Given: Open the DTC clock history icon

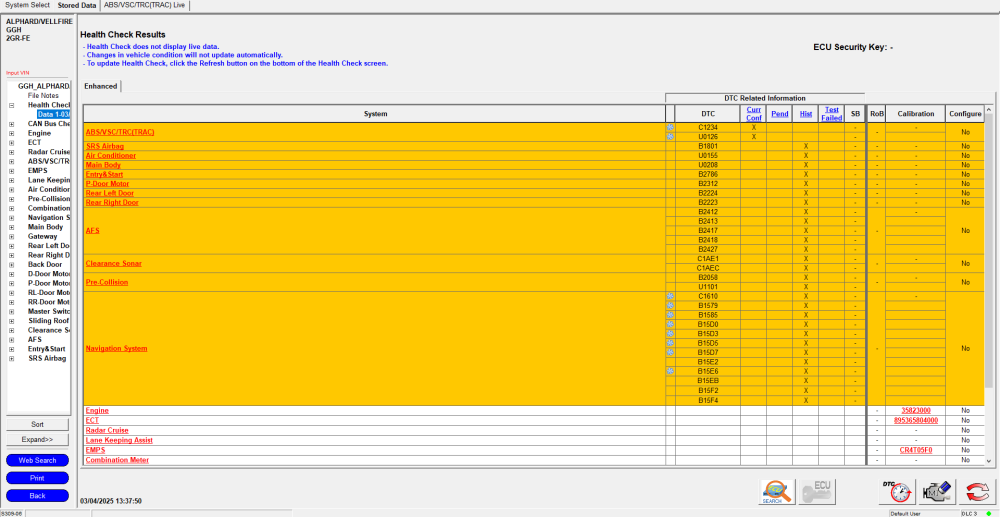Looking at the screenshot, I should pos(895,492).
